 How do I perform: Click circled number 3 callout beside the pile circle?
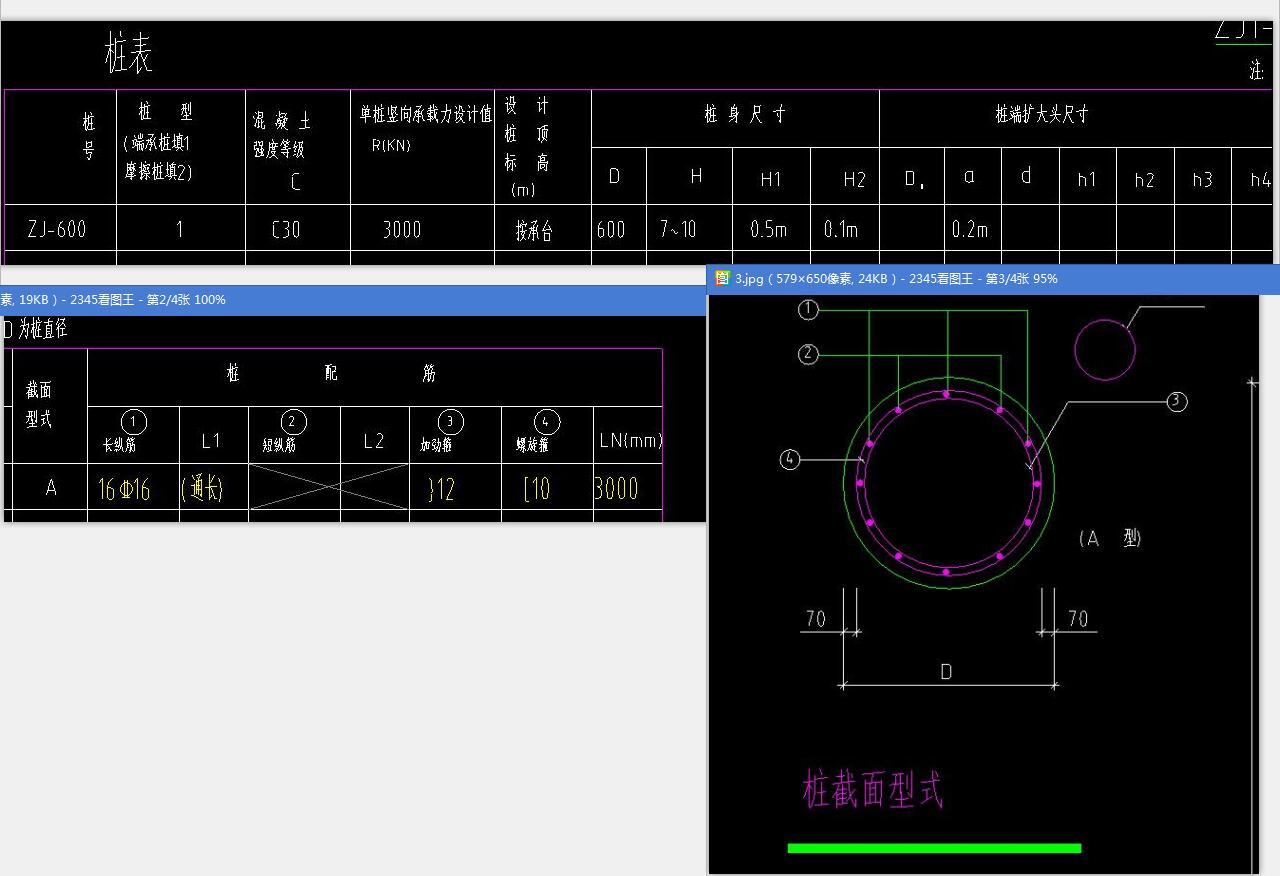[x=1177, y=402]
